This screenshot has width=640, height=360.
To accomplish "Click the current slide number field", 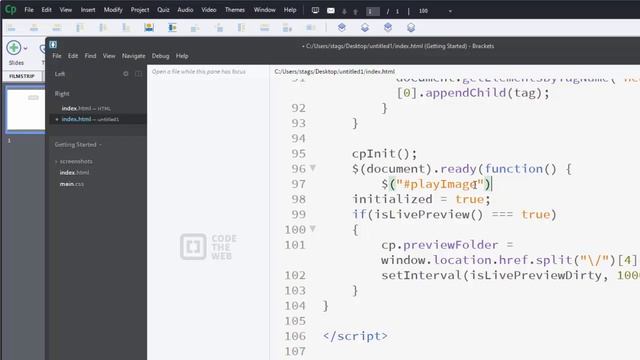I will pos(372,11).
